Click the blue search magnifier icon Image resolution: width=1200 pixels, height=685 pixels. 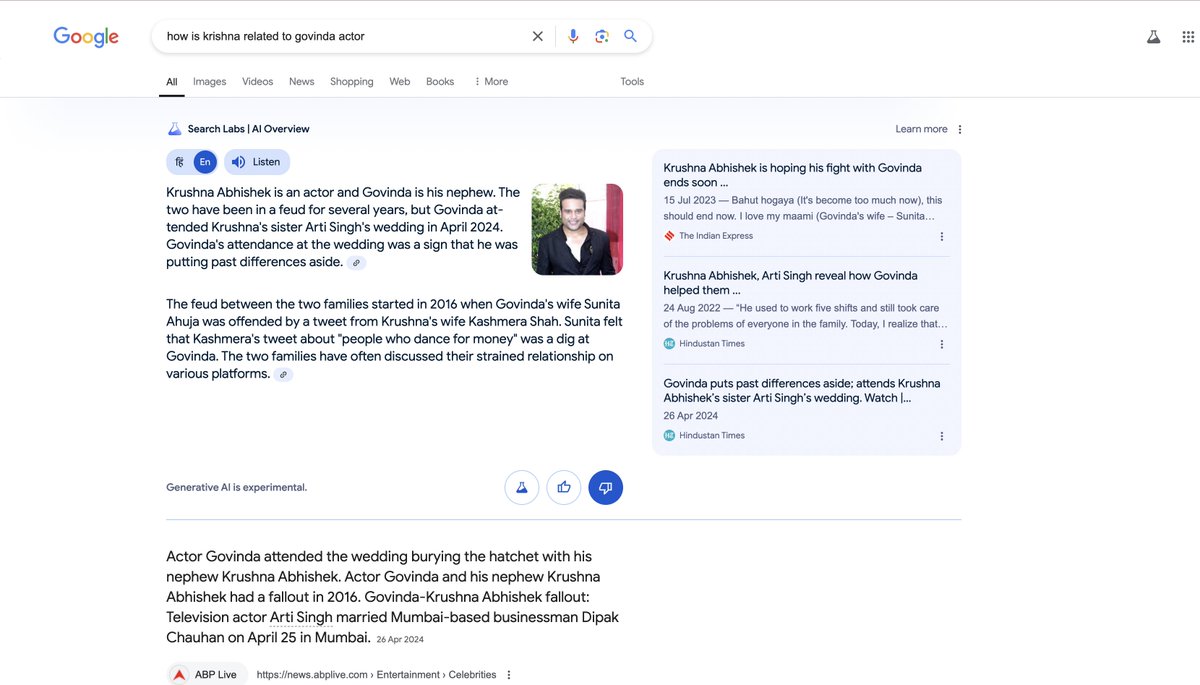[630, 36]
